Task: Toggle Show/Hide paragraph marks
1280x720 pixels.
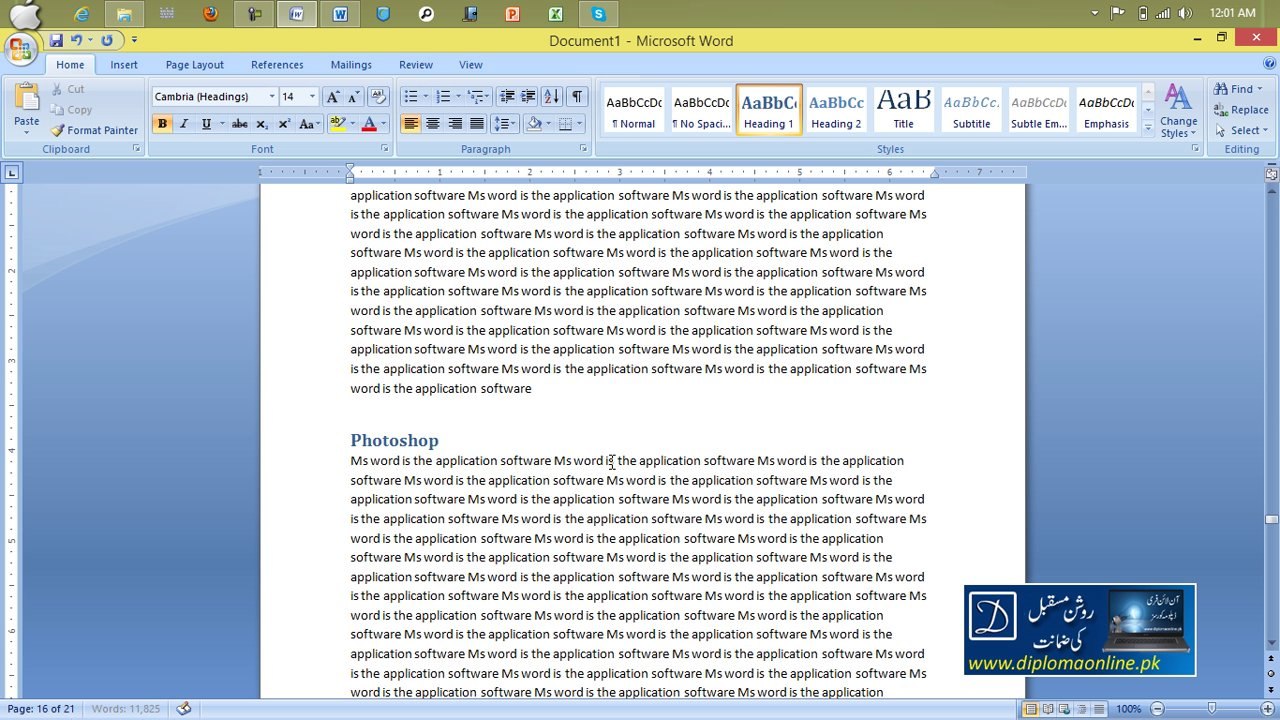Action: click(577, 97)
